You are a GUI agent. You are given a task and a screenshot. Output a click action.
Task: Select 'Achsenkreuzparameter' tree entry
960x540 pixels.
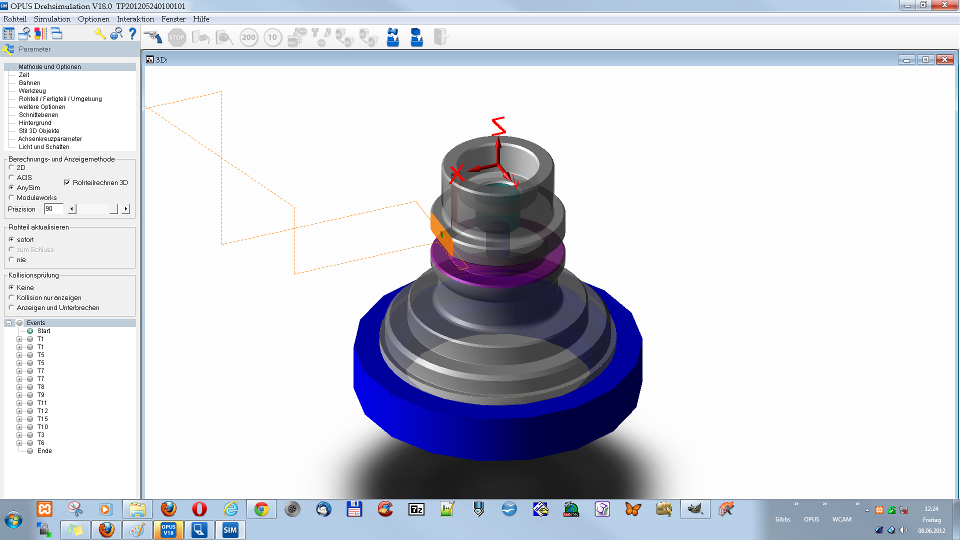pos(50,139)
